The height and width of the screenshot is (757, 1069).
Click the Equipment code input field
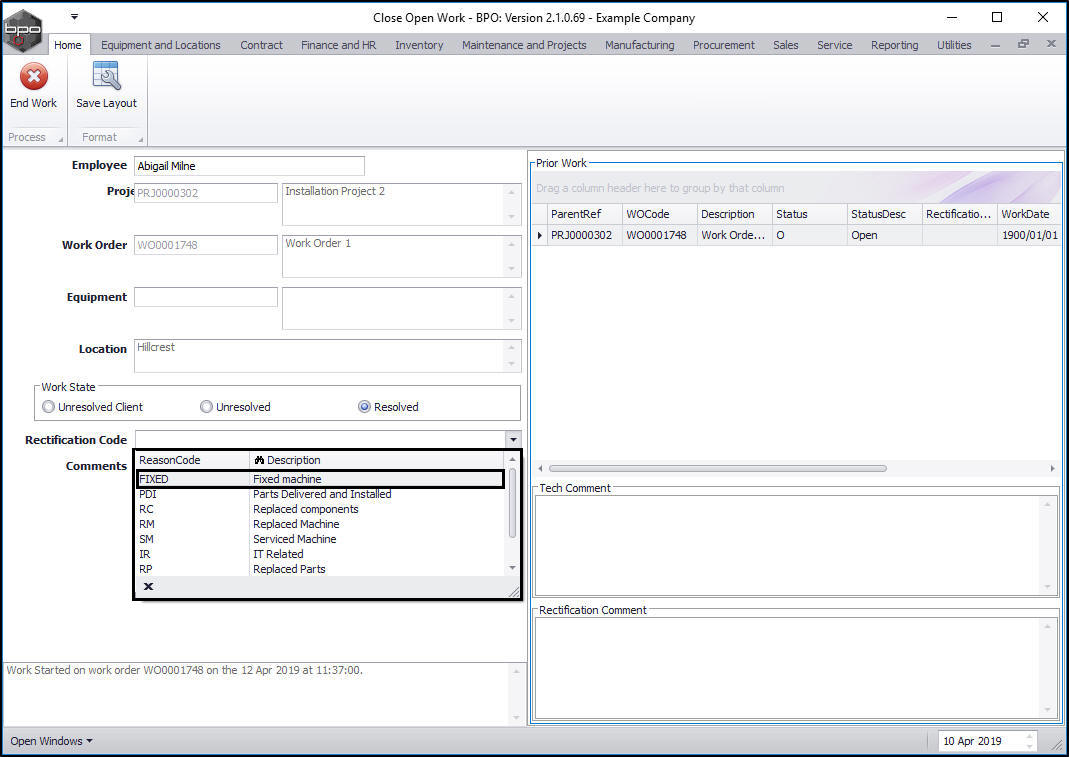(206, 297)
